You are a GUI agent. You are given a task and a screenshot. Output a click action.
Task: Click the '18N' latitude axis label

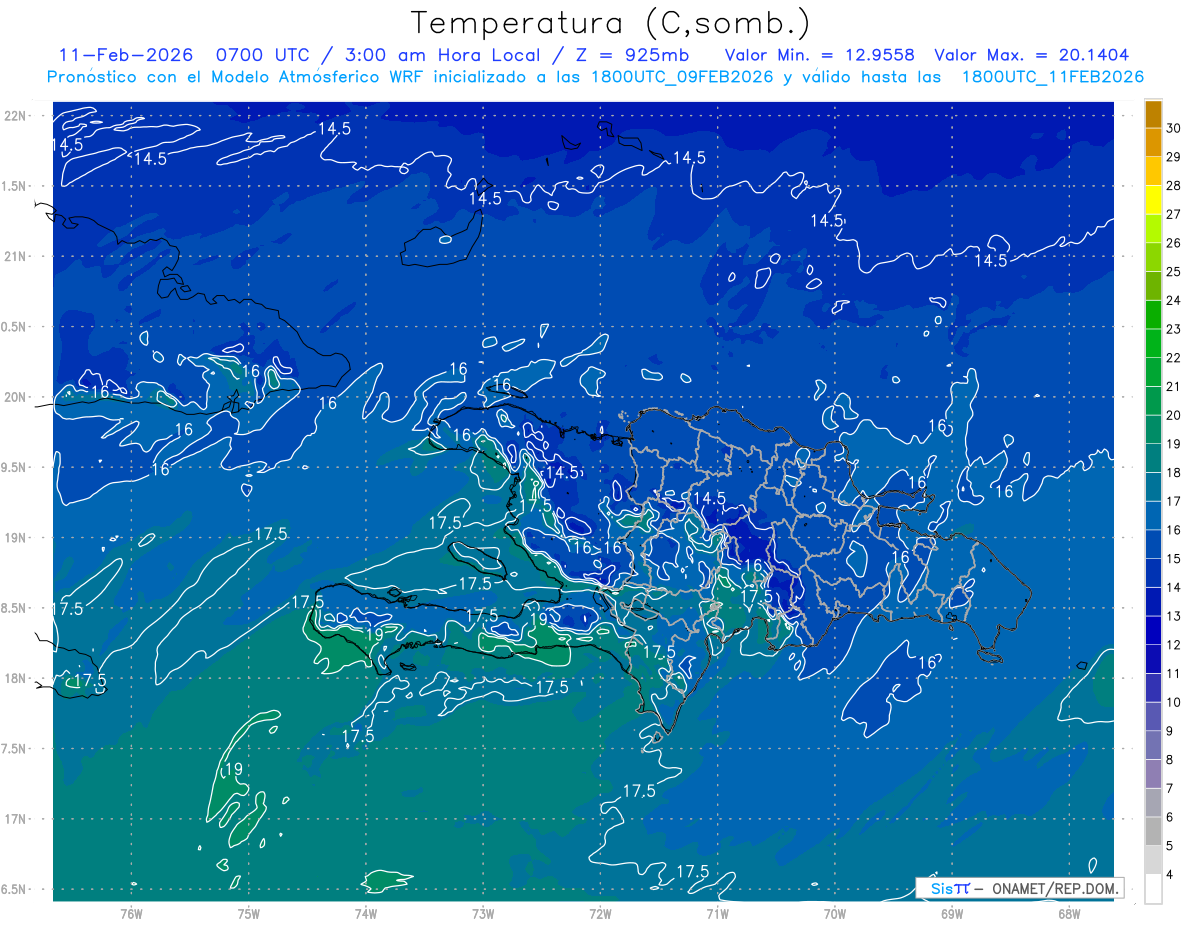click(15, 678)
